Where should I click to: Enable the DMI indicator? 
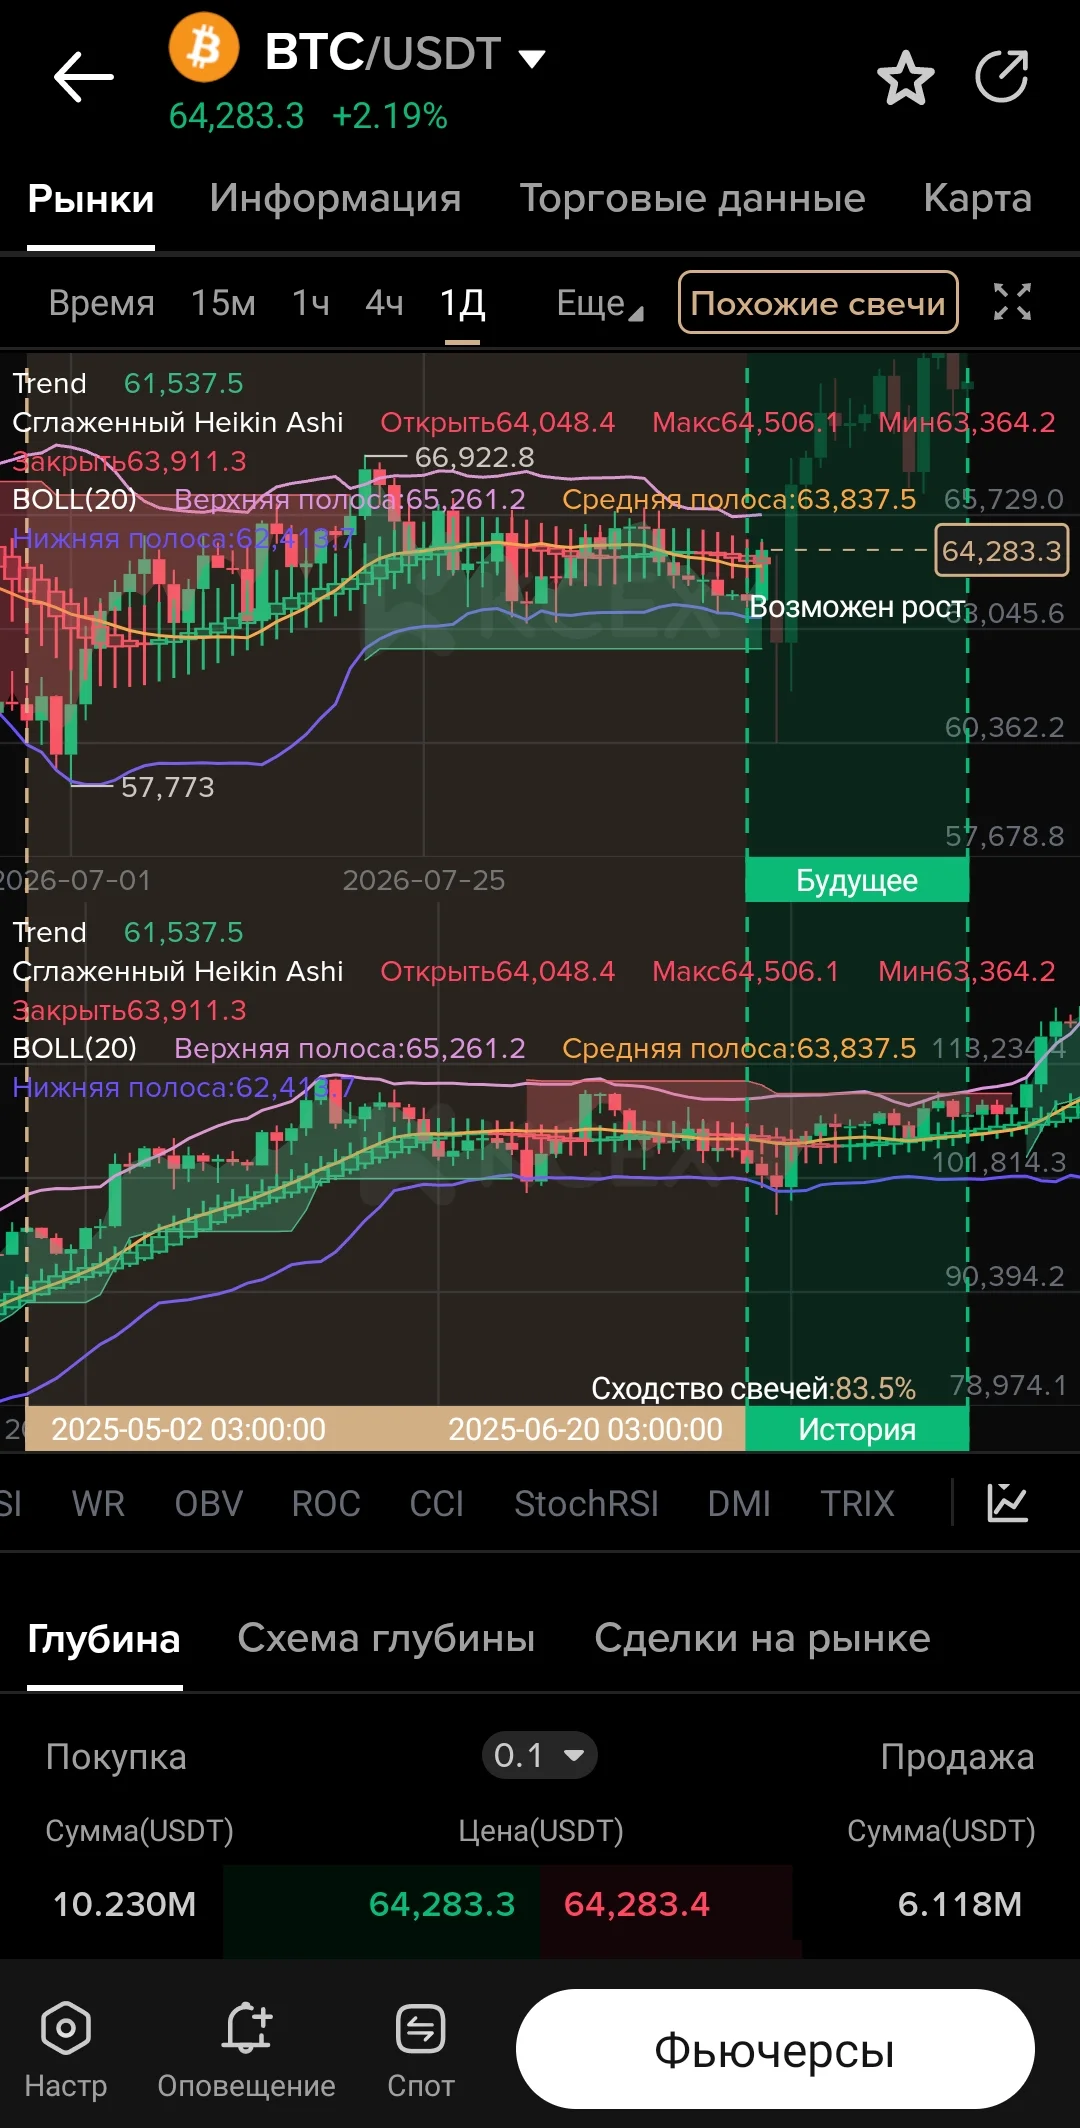coord(739,1503)
